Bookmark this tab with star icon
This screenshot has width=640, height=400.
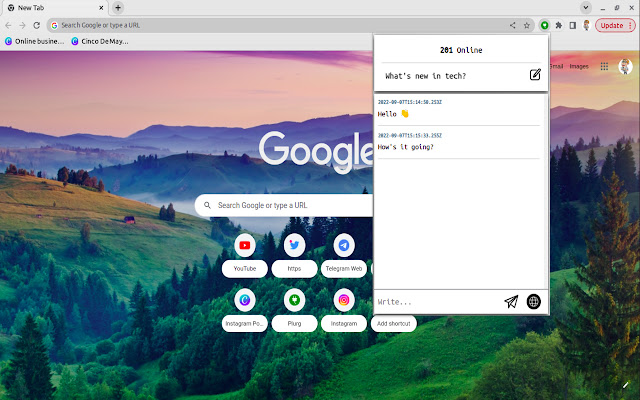(527, 25)
